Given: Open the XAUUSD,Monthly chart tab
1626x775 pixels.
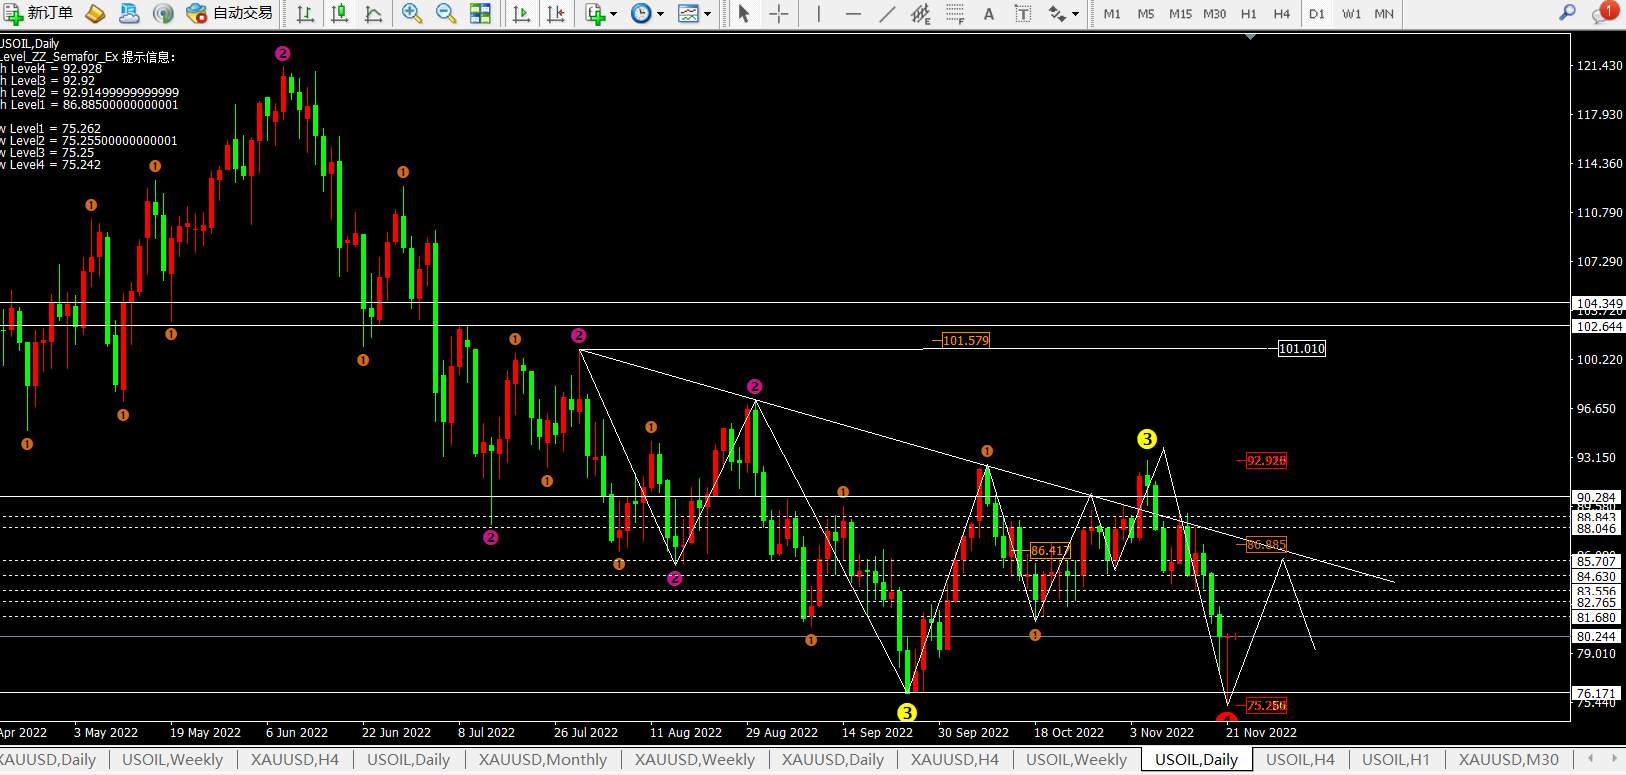Looking at the screenshot, I should point(542,759).
